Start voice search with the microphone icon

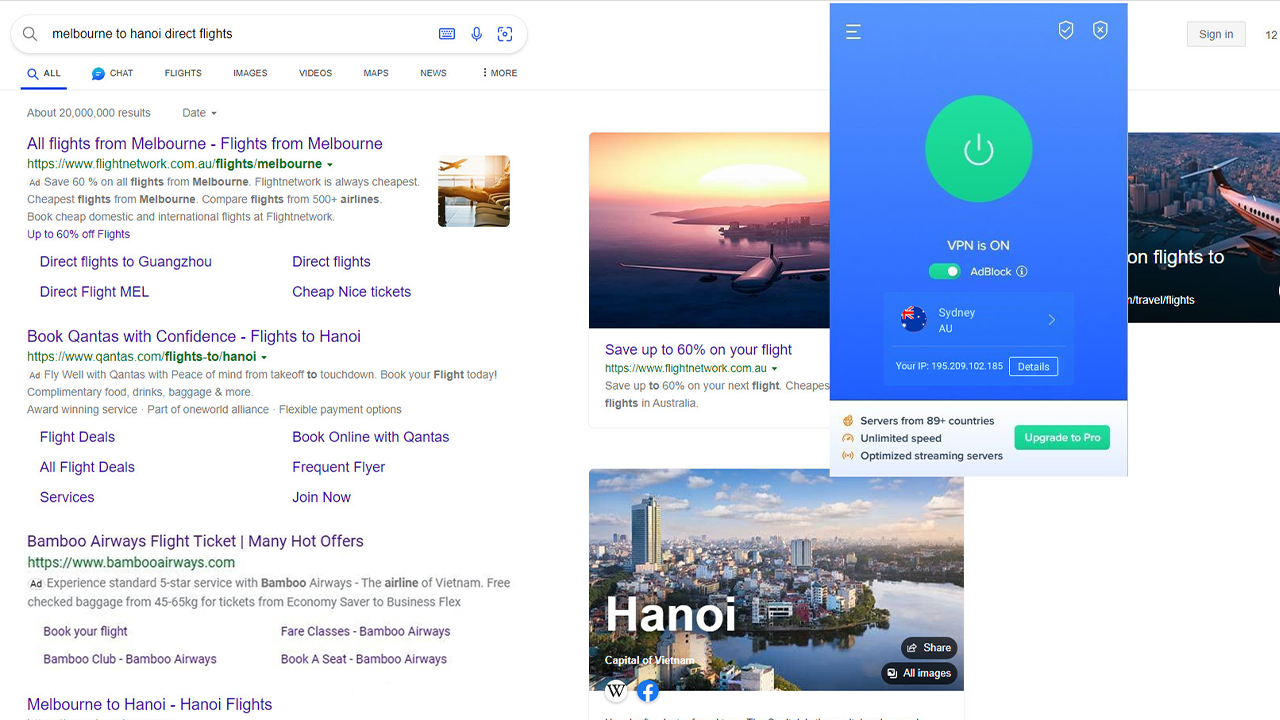pyautogui.click(x=476, y=34)
